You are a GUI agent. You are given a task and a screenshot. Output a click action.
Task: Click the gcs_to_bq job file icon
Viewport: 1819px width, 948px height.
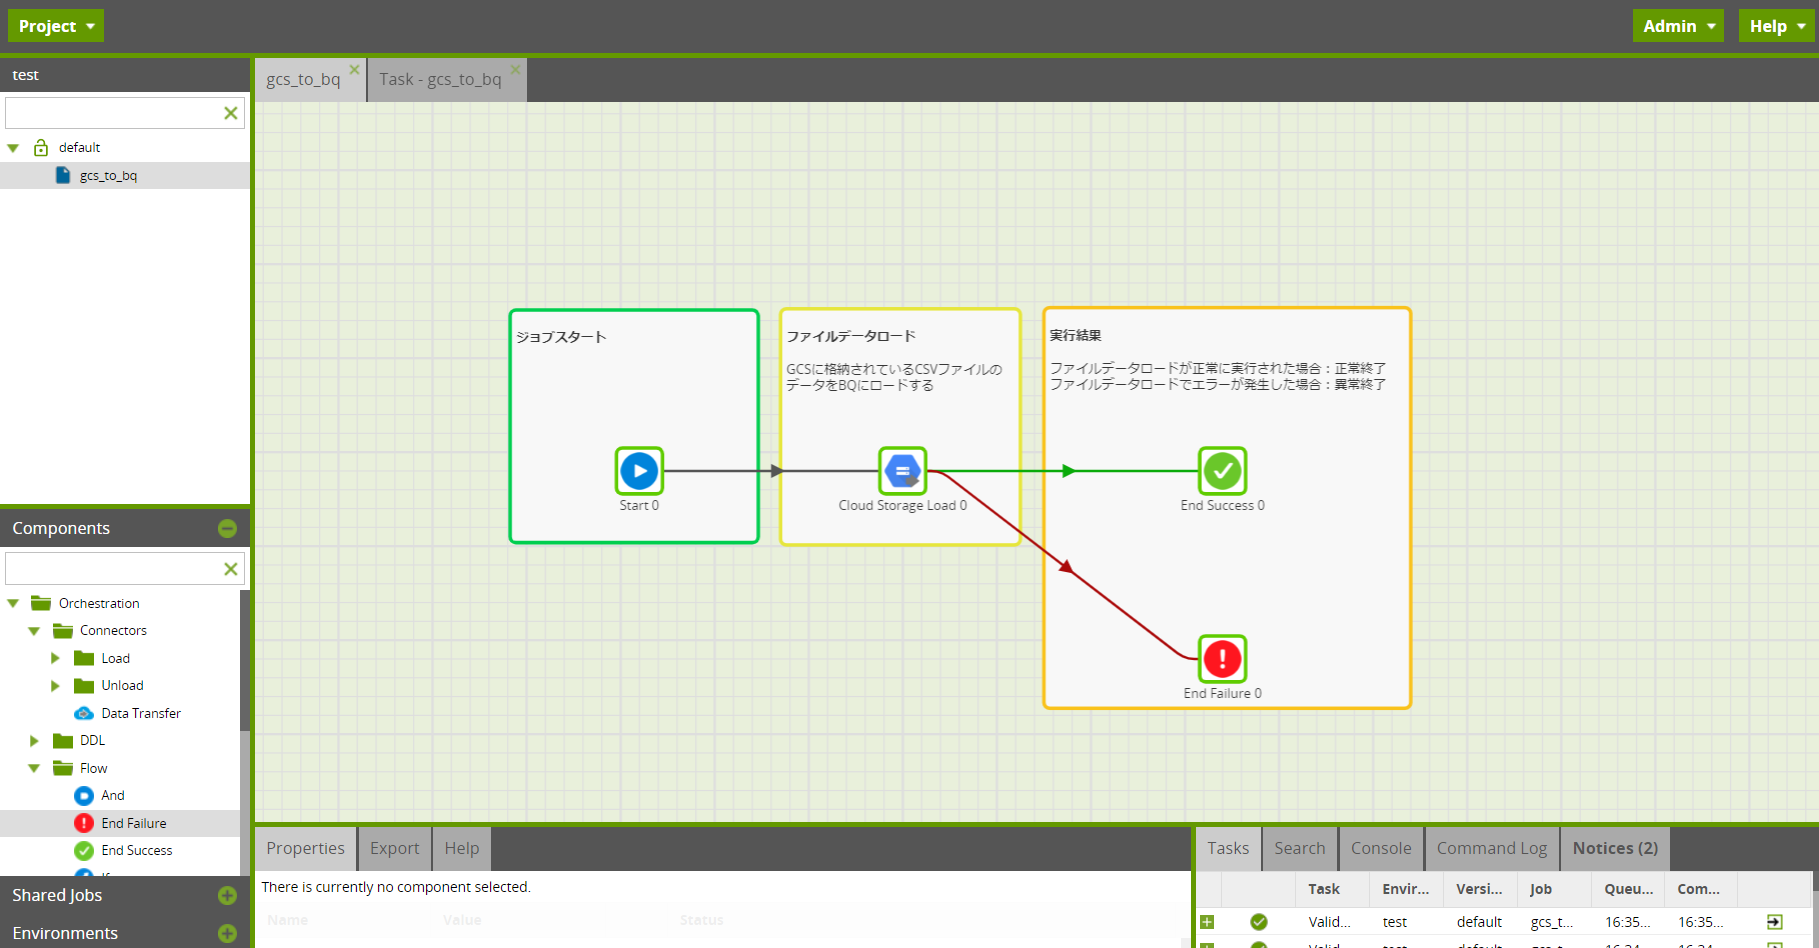pos(63,175)
